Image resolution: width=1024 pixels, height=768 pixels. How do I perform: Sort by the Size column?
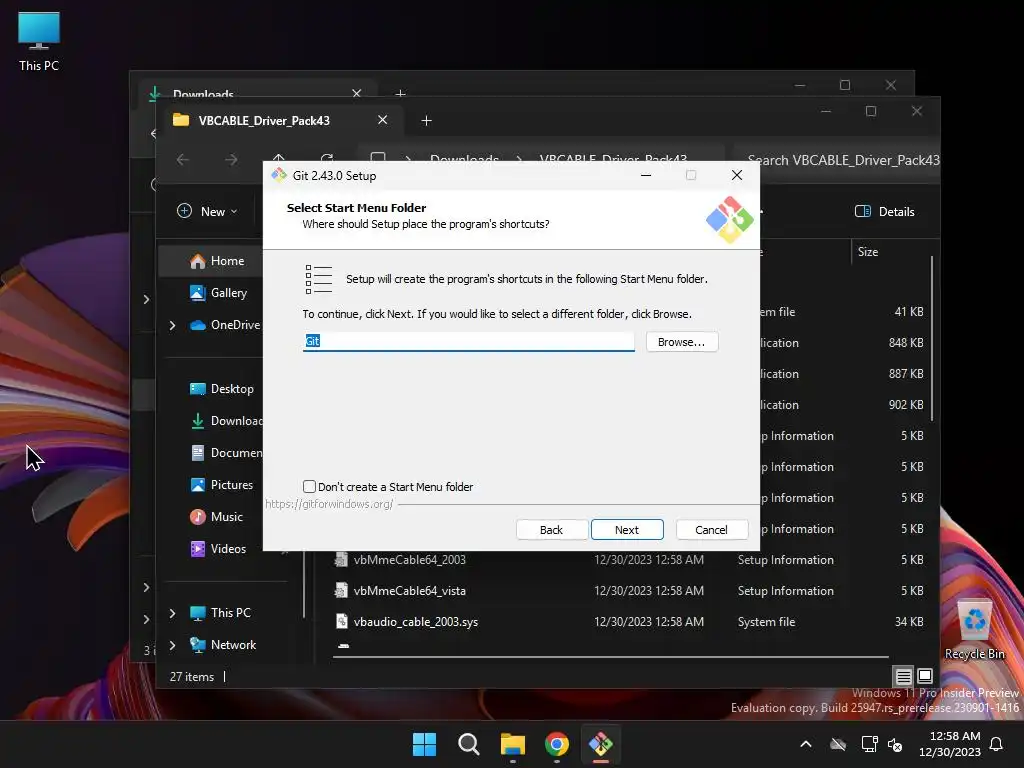(868, 252)
